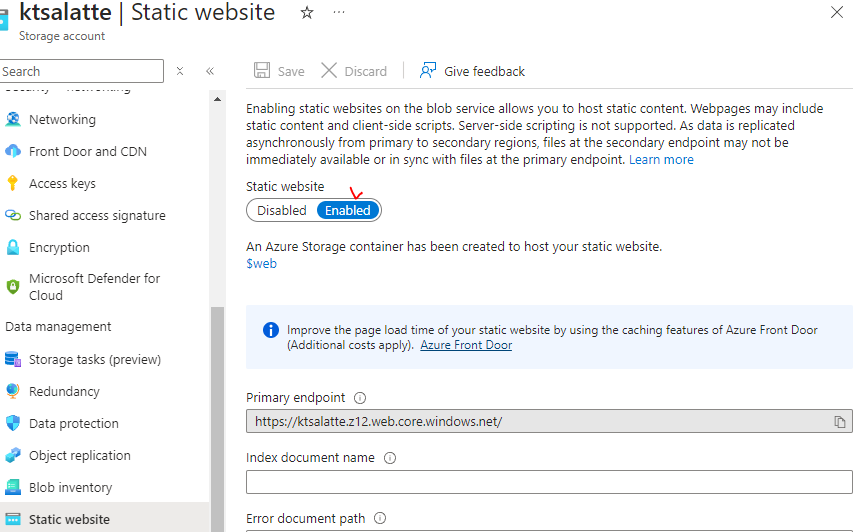This screenshot has height=532, width=858.
Task: Click the Shared access signature link icon
Action: click(x=13, y=215)
